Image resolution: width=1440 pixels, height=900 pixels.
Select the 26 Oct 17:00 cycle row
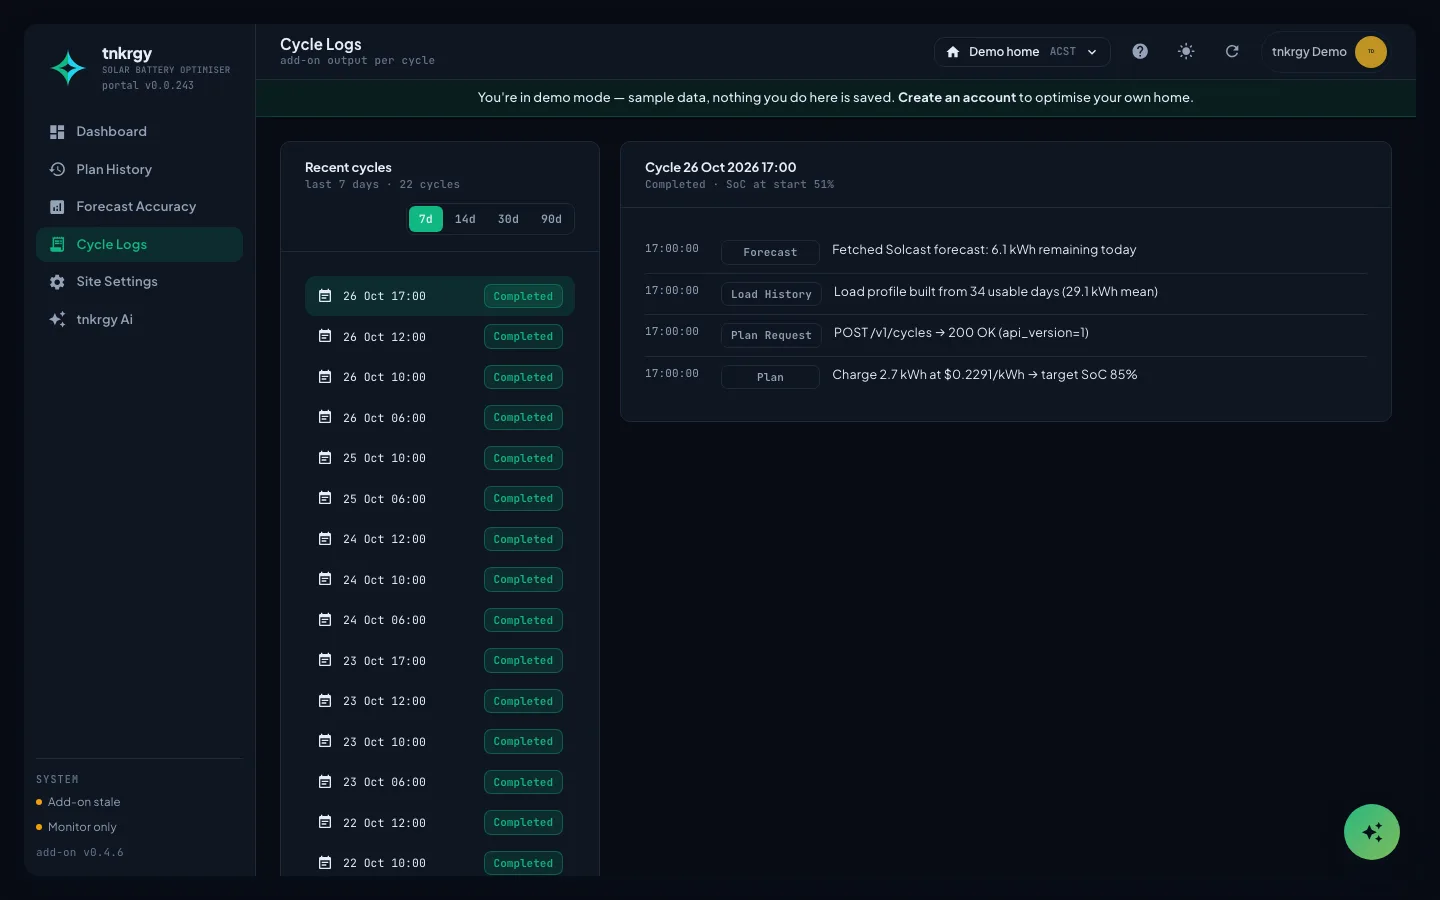pos(440,296)
